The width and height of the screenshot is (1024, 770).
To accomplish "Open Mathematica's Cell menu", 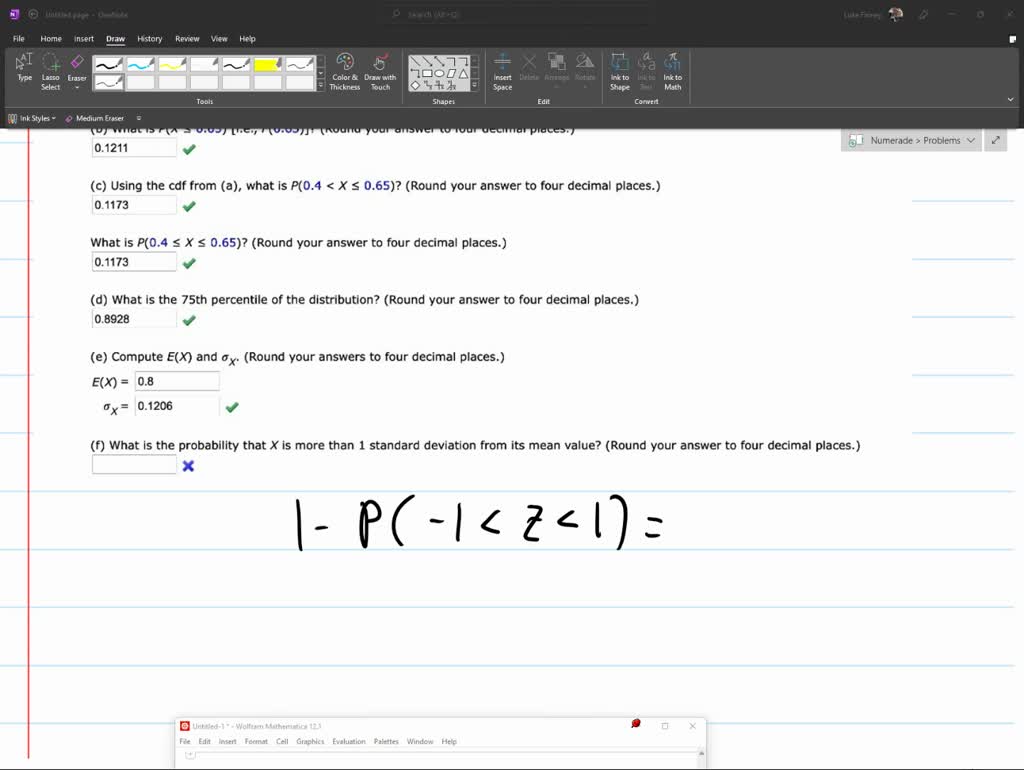I will click(x=282, y=741).
